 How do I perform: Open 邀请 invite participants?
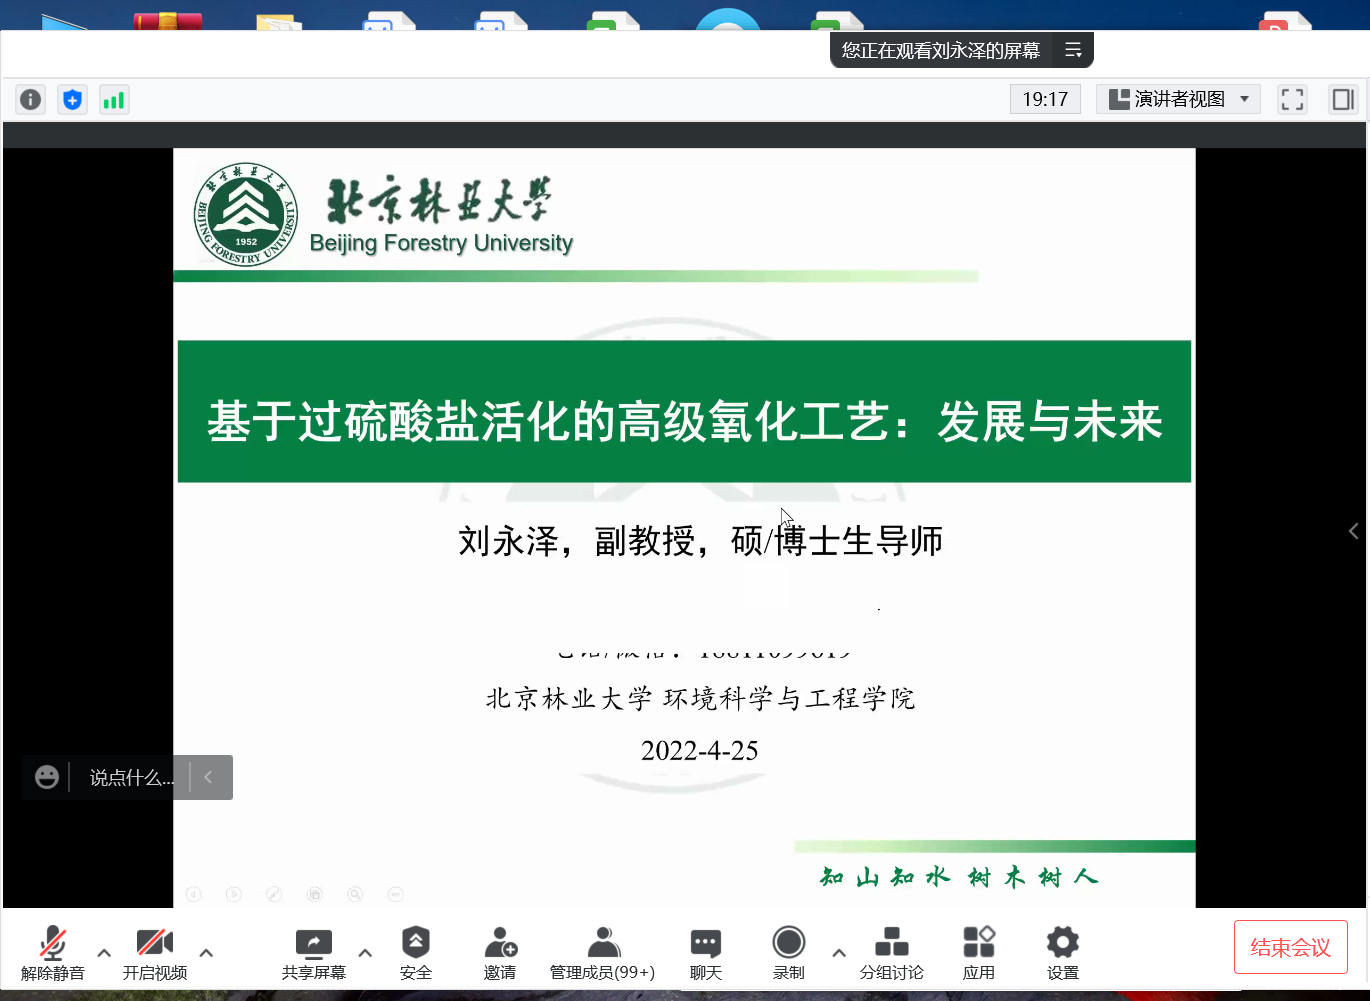click(500, 952)
